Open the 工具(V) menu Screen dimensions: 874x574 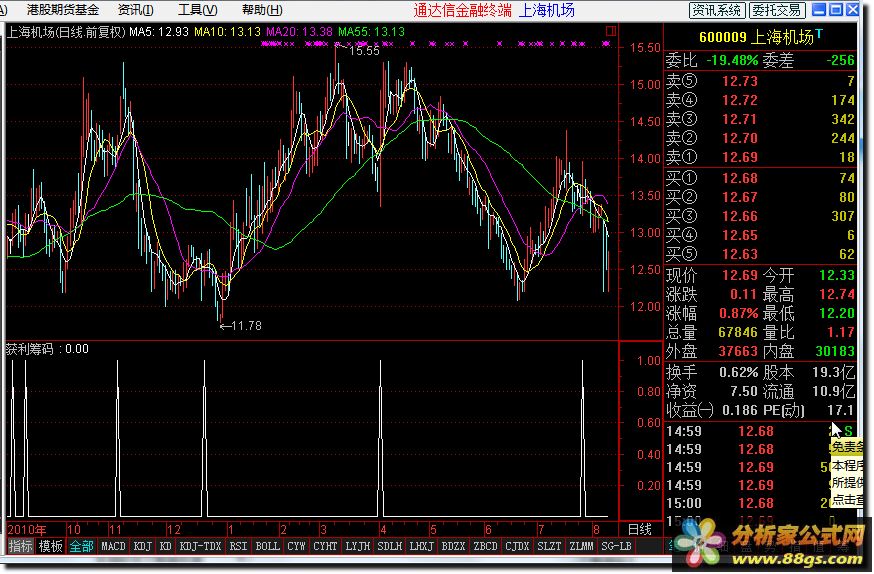tap(197, 9)
